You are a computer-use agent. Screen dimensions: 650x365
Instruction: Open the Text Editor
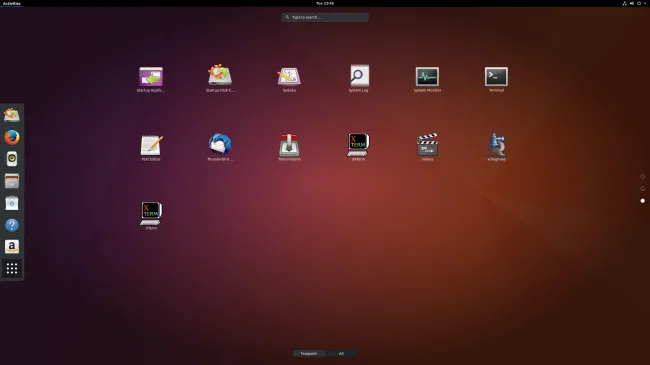coord(151,148)
